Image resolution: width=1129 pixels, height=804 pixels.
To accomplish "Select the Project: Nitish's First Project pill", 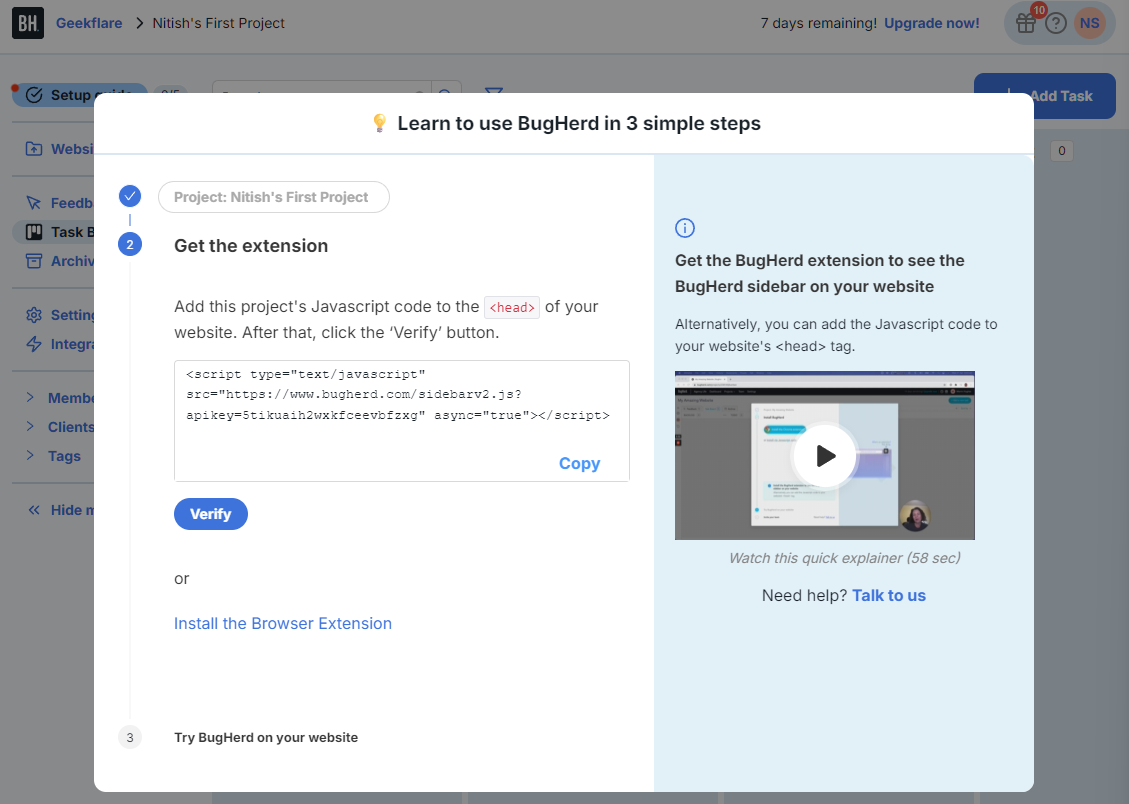I will pos(274,197).
